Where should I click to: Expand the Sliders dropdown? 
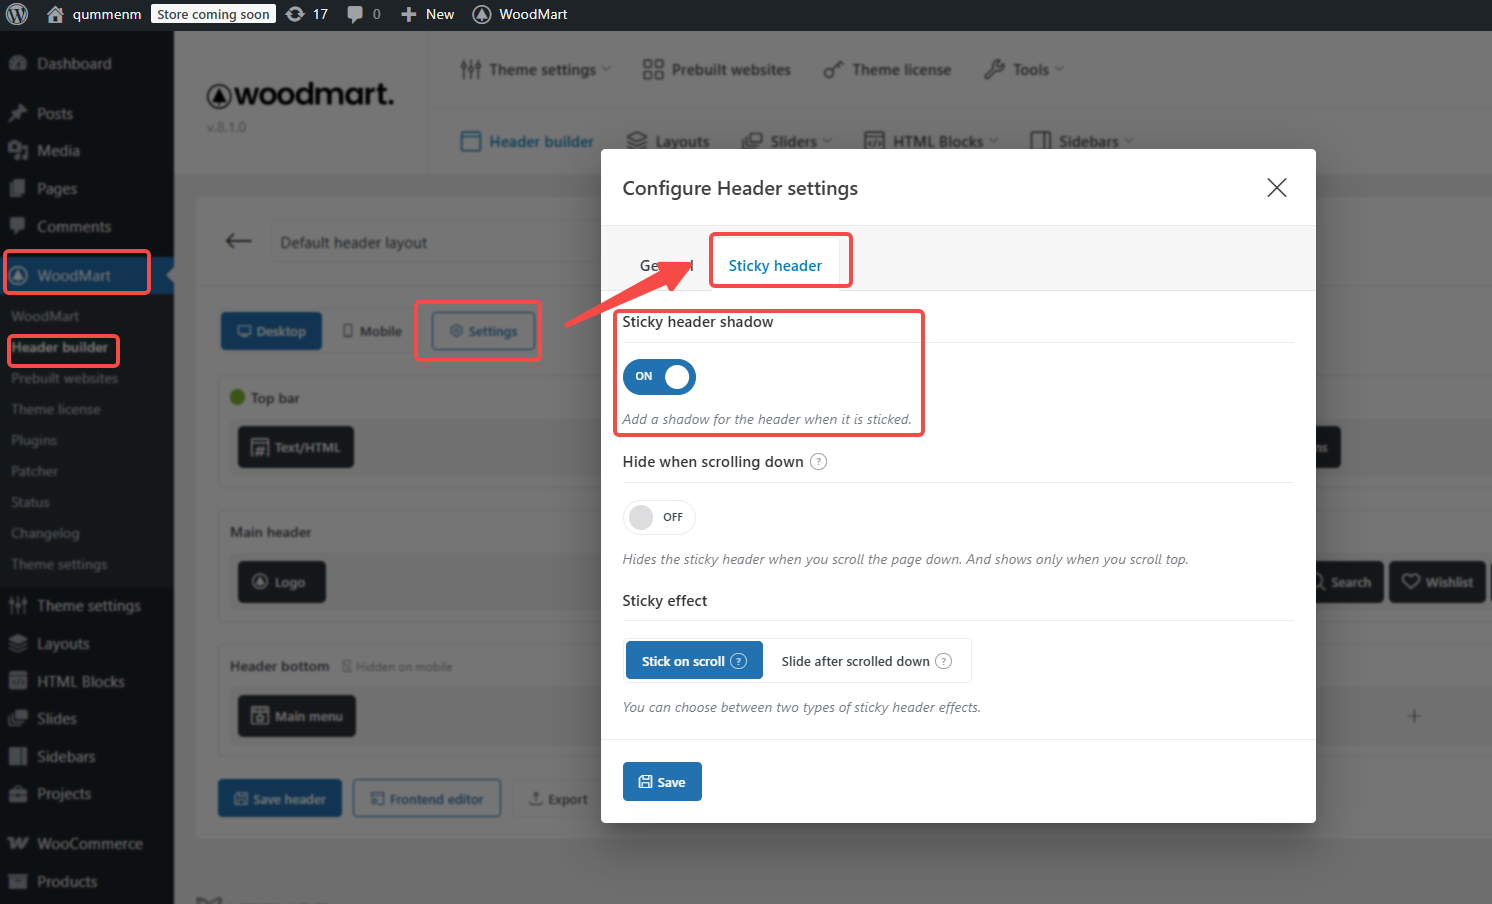click(787, 142)
